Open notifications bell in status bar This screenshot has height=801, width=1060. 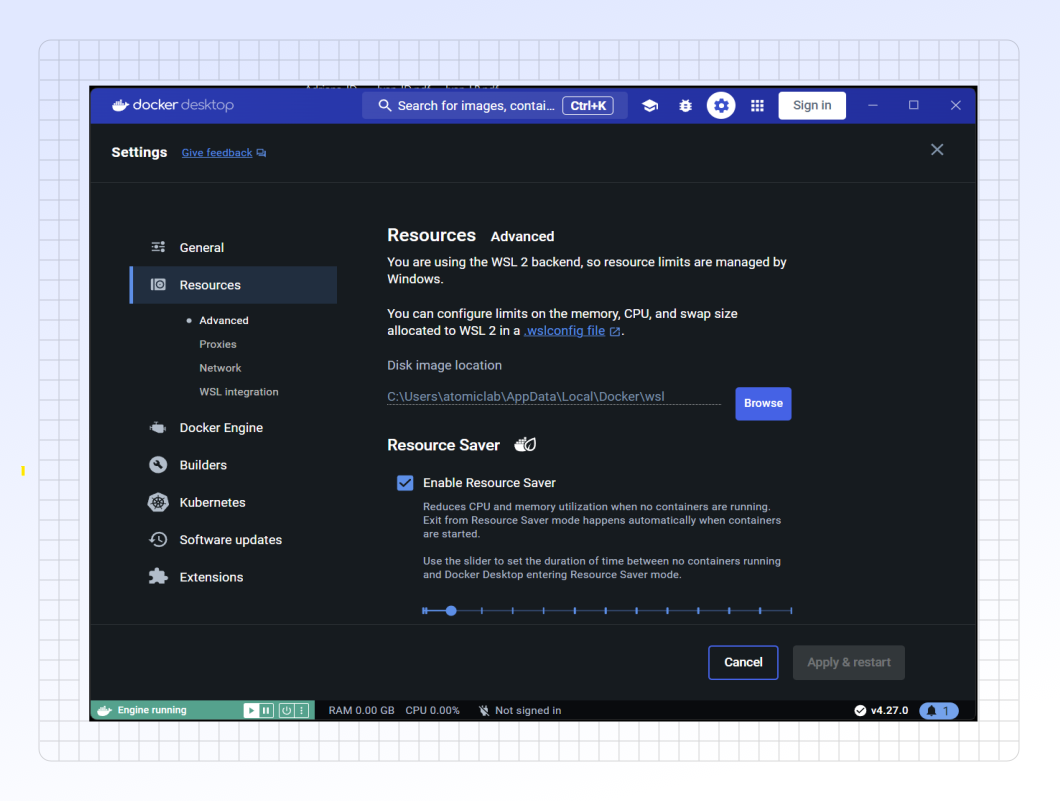point(938,711)
